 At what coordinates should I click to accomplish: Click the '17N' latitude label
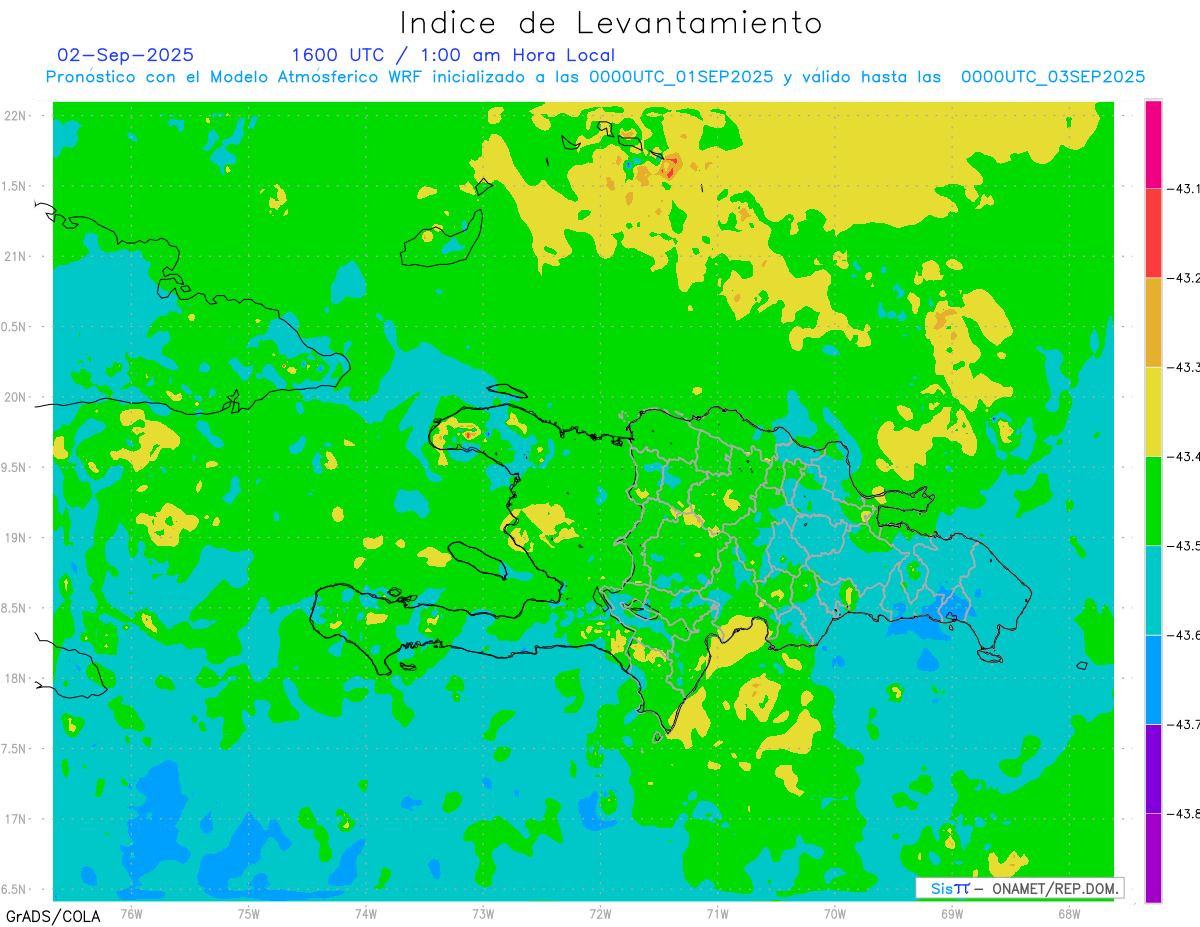tap(17, 820)
